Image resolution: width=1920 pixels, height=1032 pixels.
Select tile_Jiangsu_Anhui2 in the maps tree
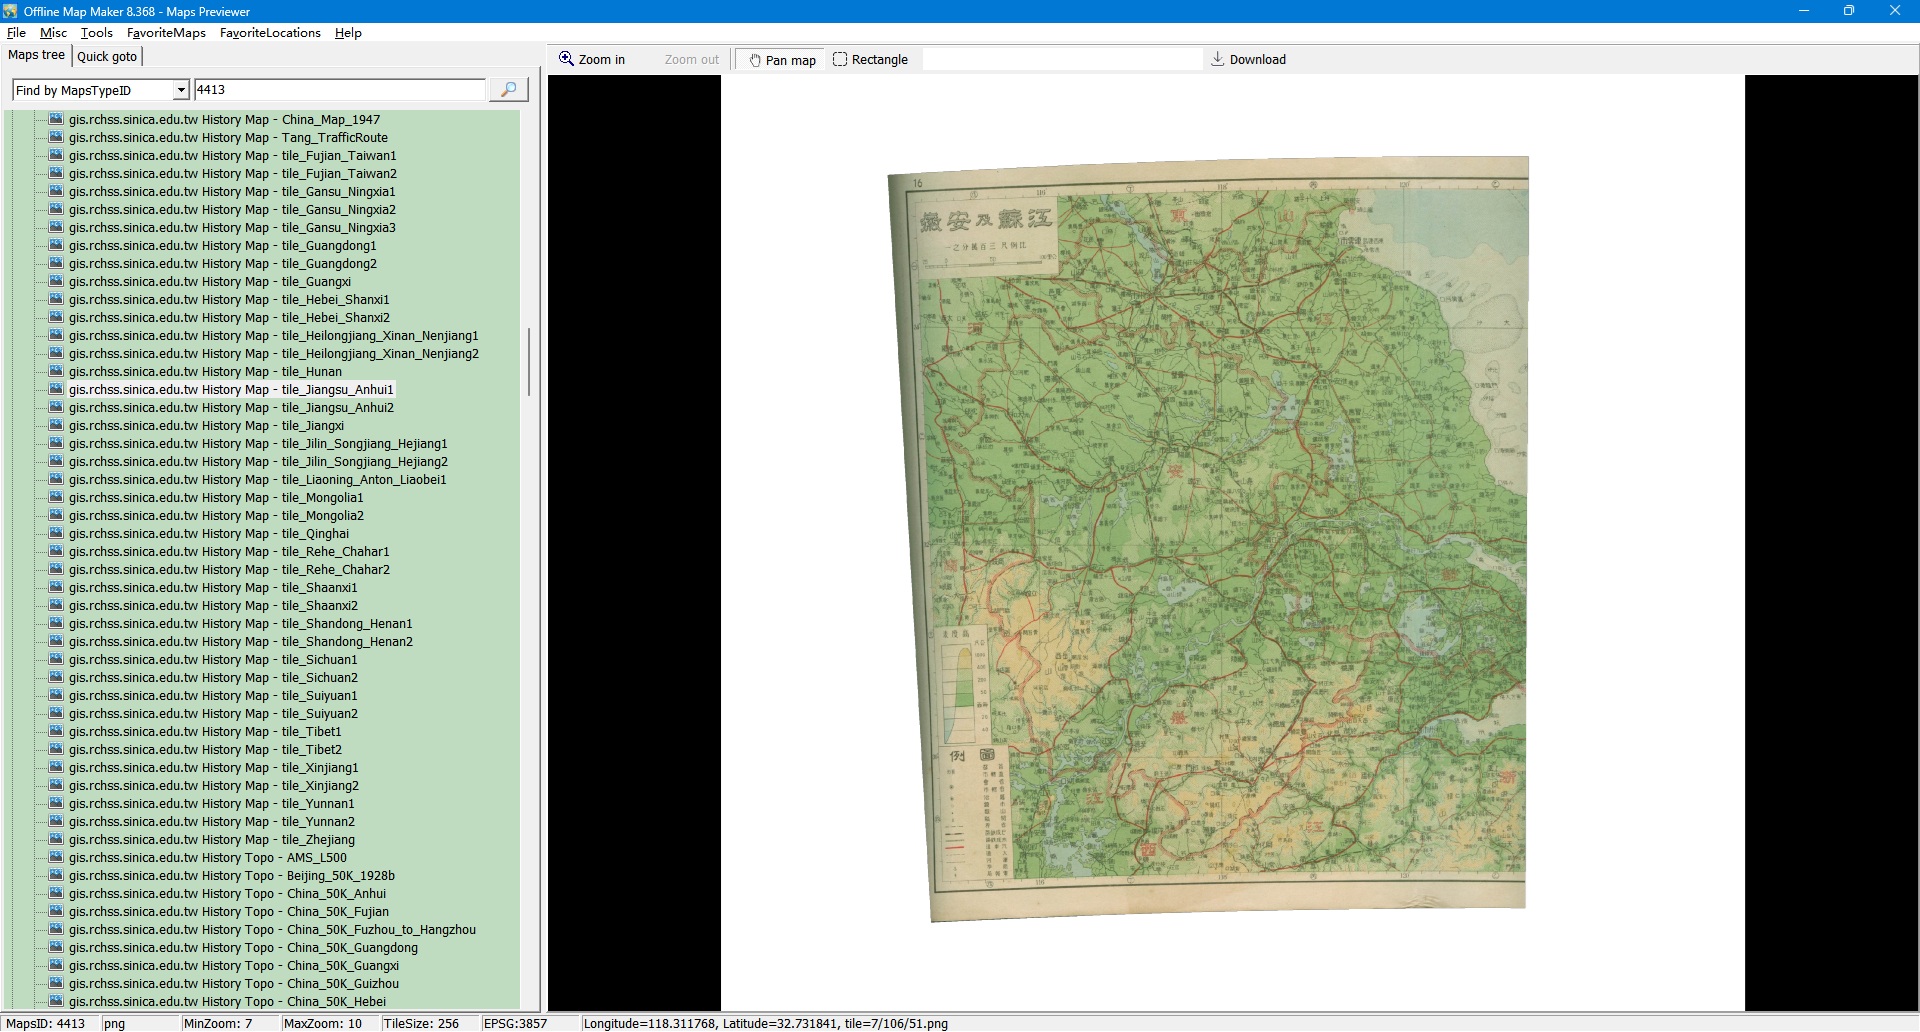pos(231,408)
